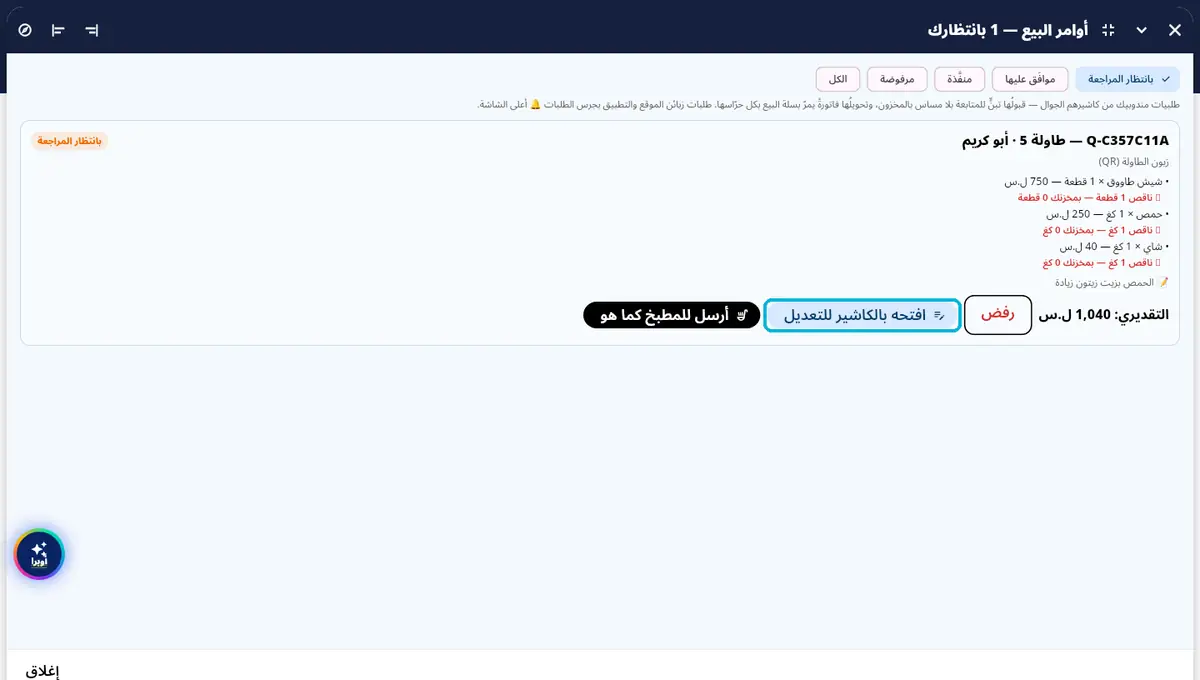Switch to the موافق عليها tab
The image size is (1200, 680).
[x=1030, y=79]
